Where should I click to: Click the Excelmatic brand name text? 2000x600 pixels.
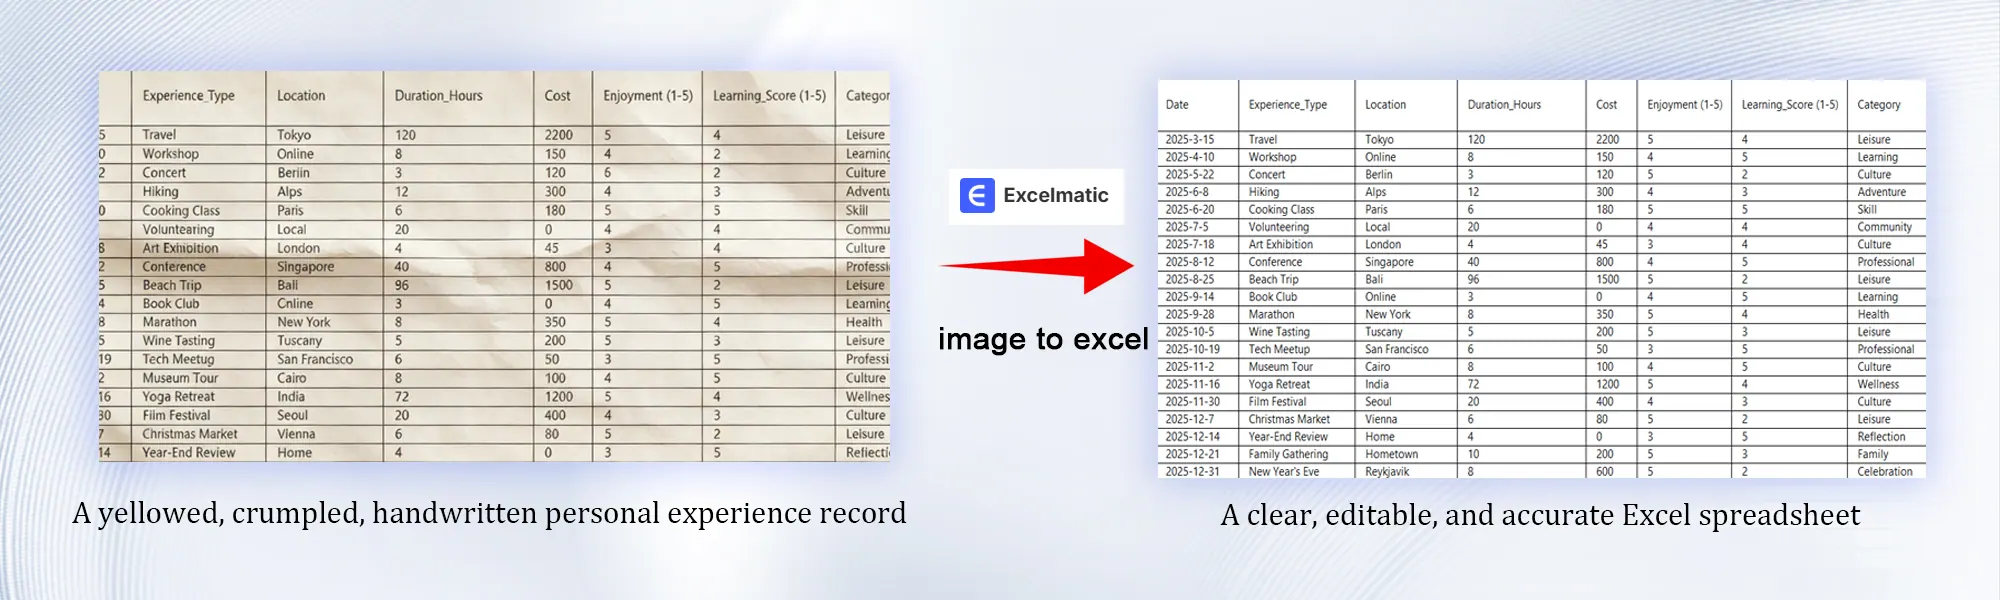(1055, 196)
